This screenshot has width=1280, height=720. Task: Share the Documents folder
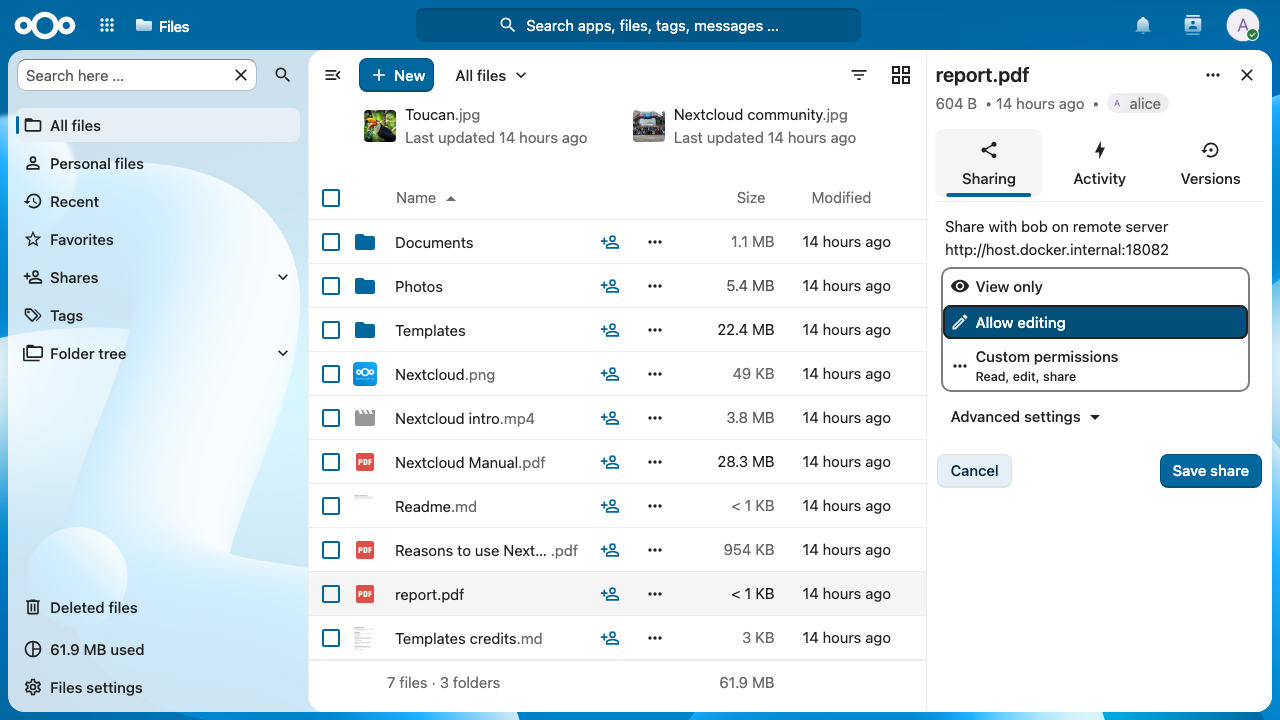(x=610, y=242)
